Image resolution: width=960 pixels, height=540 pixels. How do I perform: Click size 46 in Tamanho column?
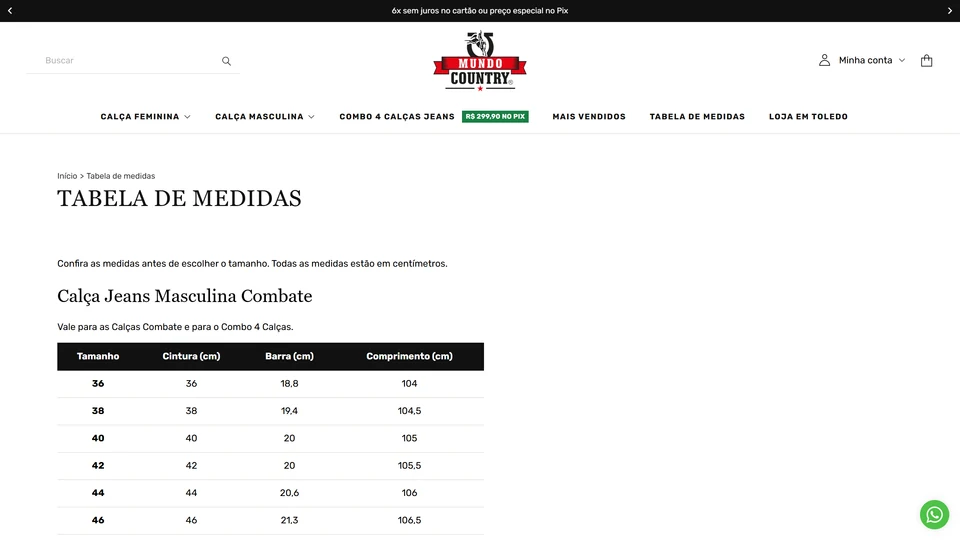(98, 520)
